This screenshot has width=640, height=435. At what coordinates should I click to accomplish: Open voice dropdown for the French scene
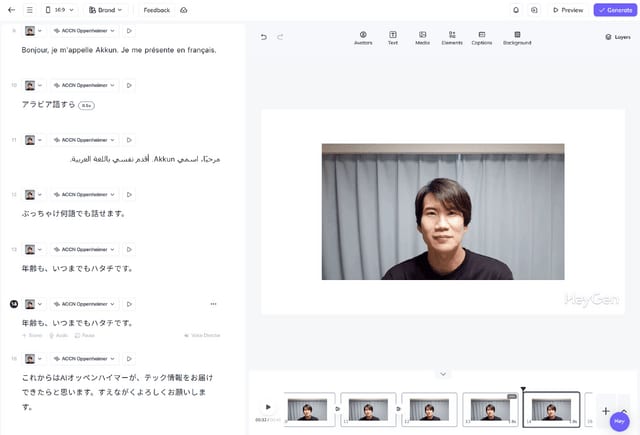click(84, 31)
